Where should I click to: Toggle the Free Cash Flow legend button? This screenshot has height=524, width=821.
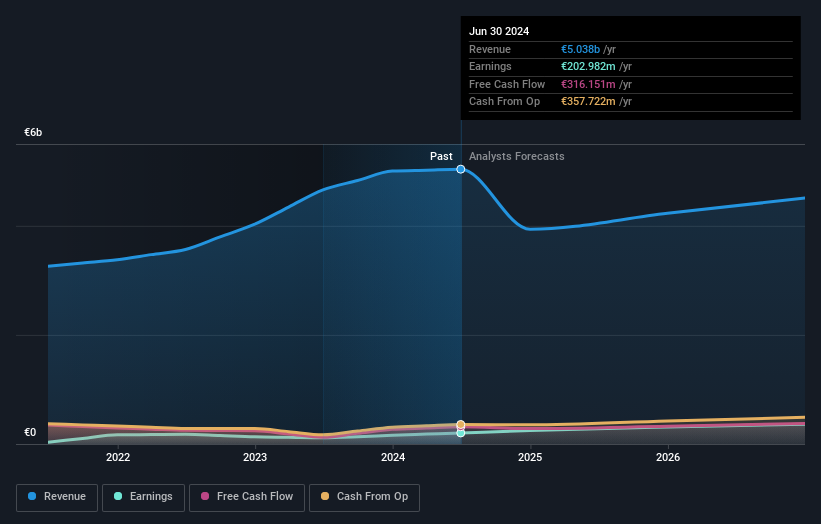(x=247, y=497)
